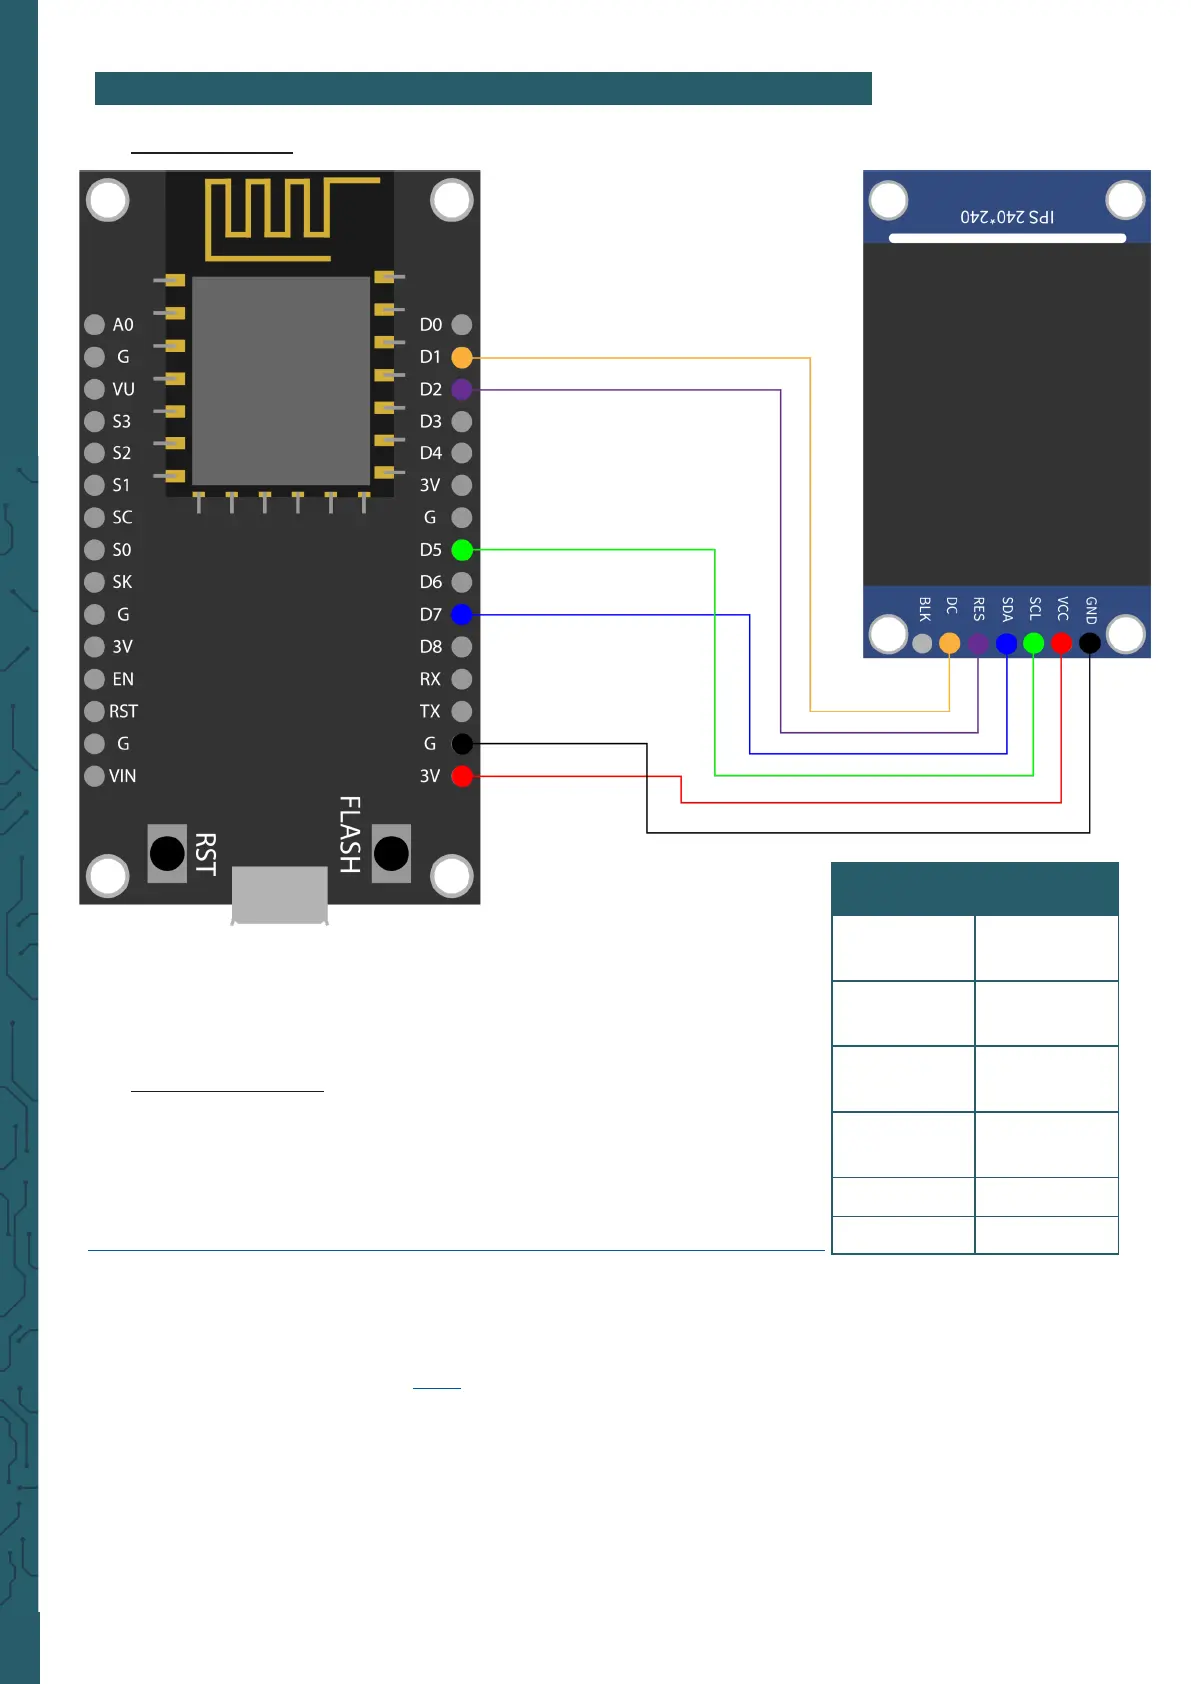Screen dimensions: 1191x1684
Task: Click the dark screen area of the display
Action: click(x=1007, y=415)
